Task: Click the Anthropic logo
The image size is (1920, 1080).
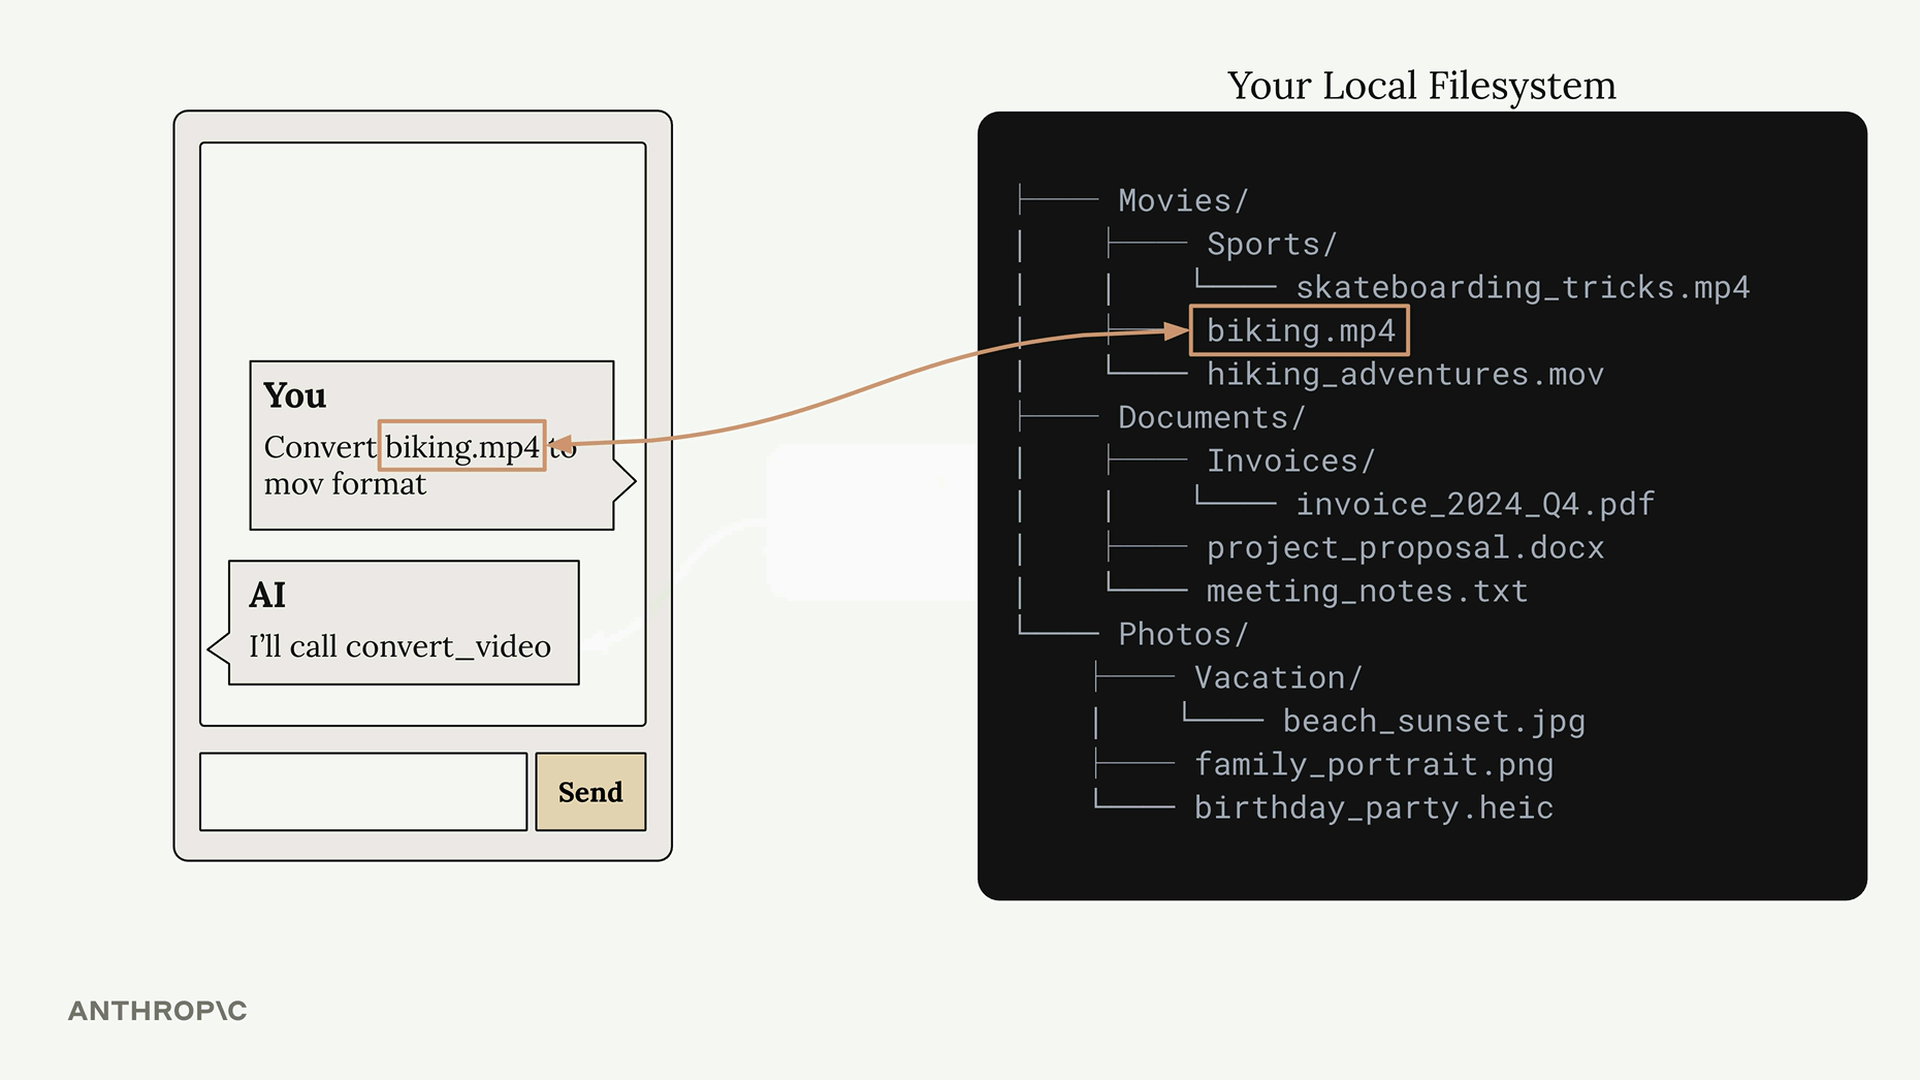Action: tap(157, 1011)
